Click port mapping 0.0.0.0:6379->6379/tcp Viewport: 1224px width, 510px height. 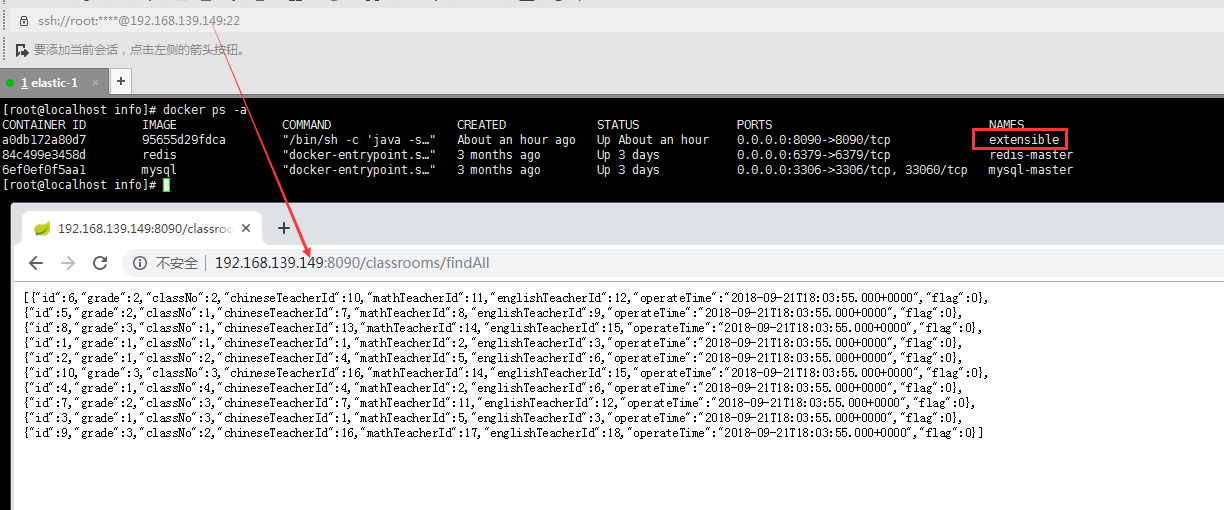tap(814, 155)
